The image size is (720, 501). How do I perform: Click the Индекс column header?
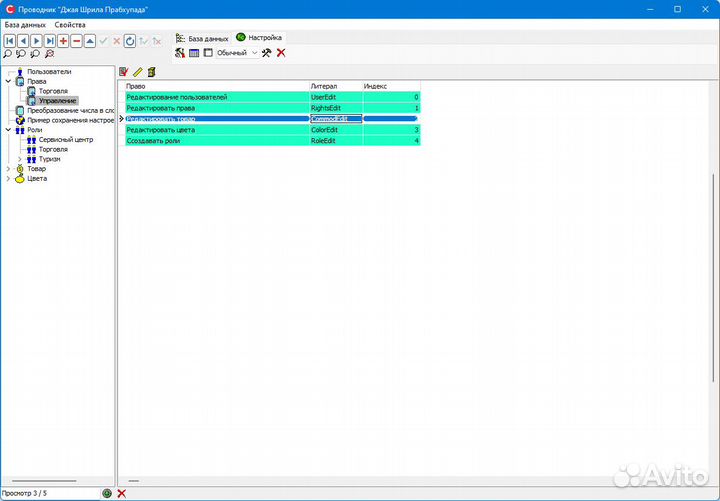(x=392, y=86)
